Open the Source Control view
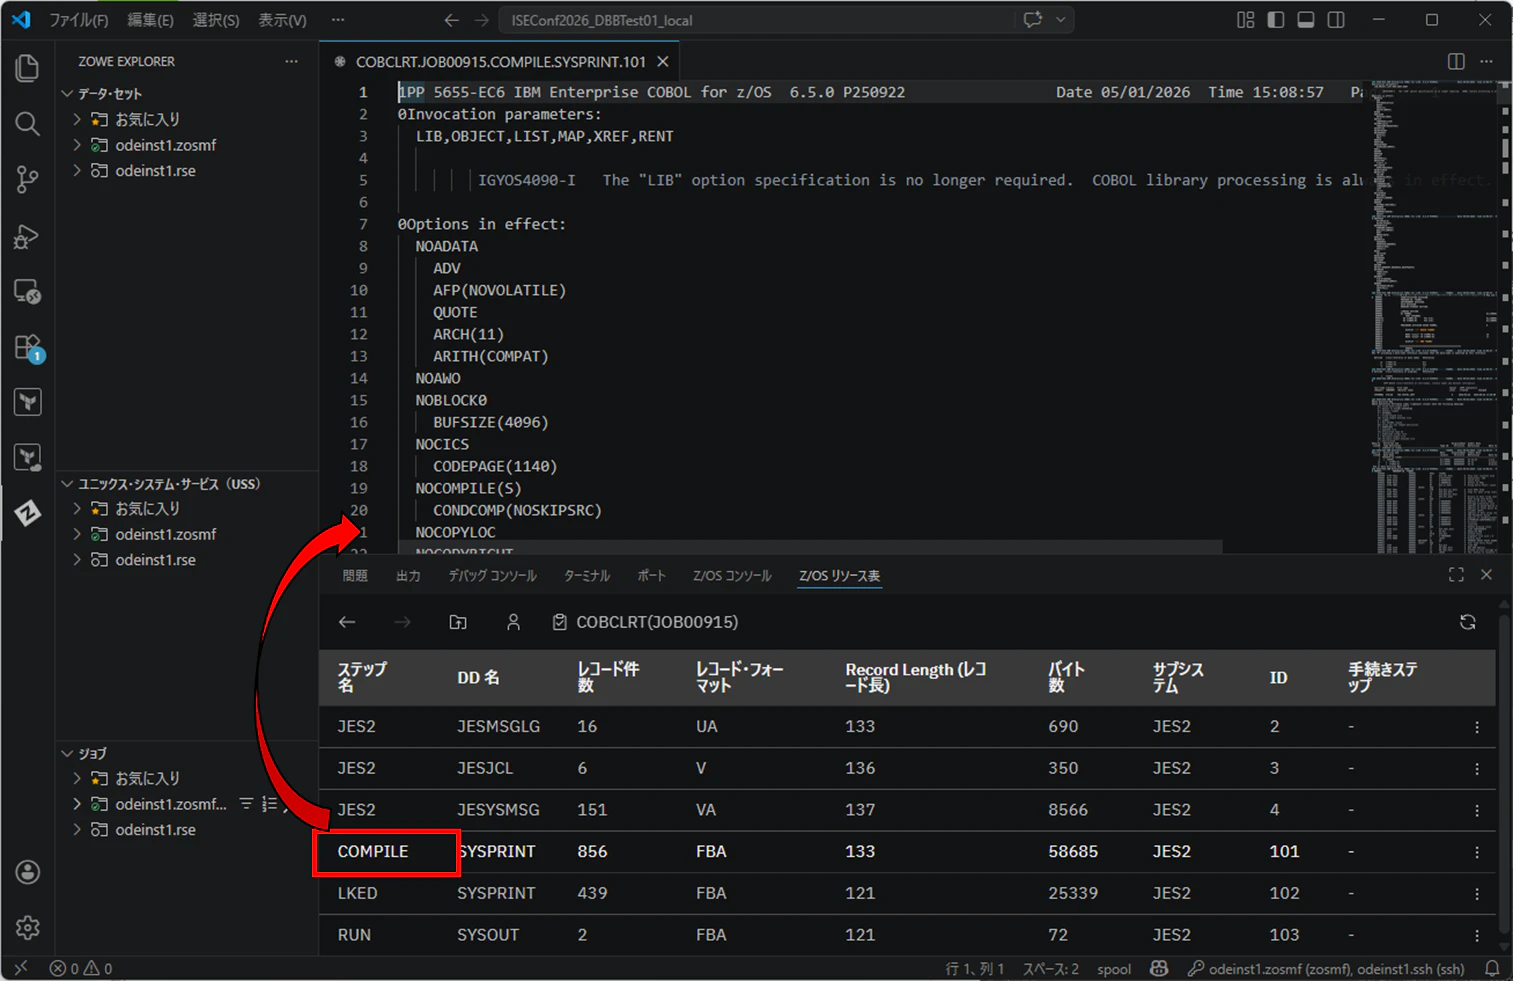1513x981 pixels. [27, 180]
